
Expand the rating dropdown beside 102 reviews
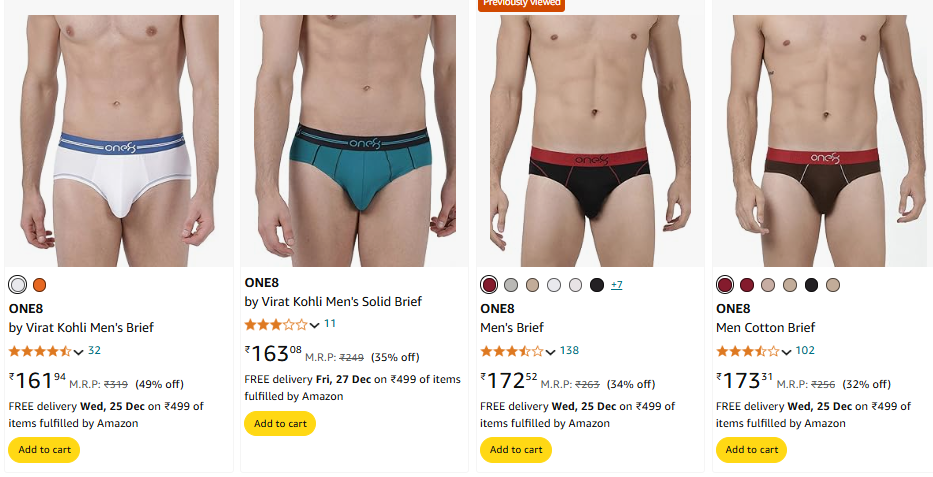click(786, 352)
